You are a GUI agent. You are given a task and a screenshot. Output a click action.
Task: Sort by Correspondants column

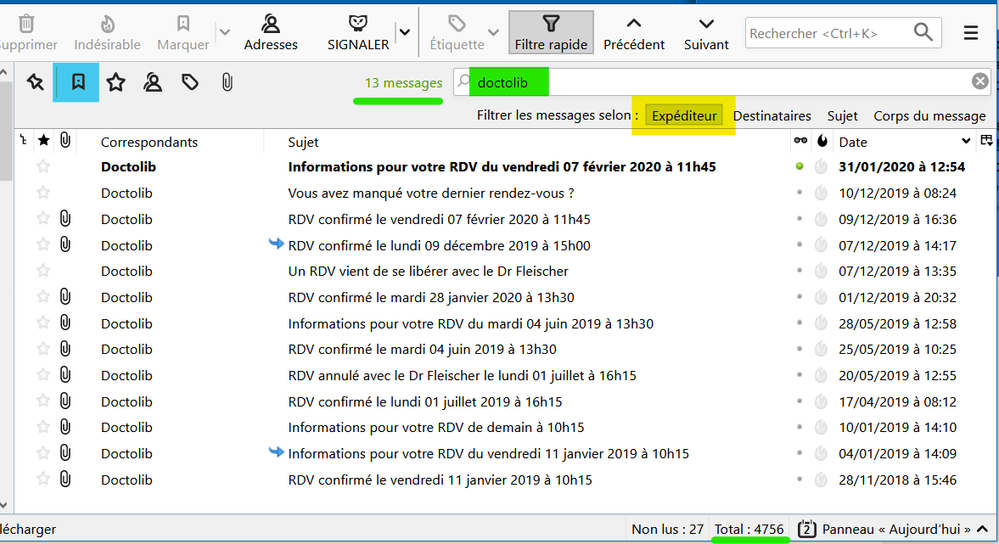click(149, 142)
